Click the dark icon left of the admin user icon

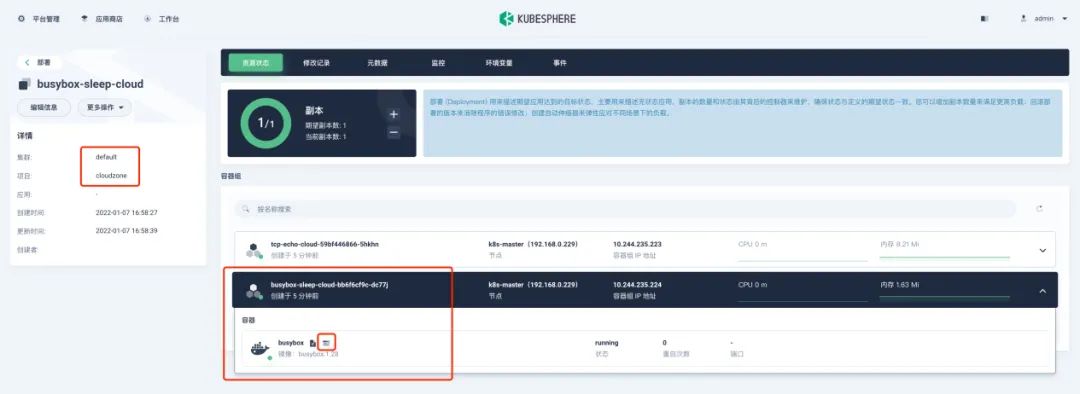pos(984,19)
